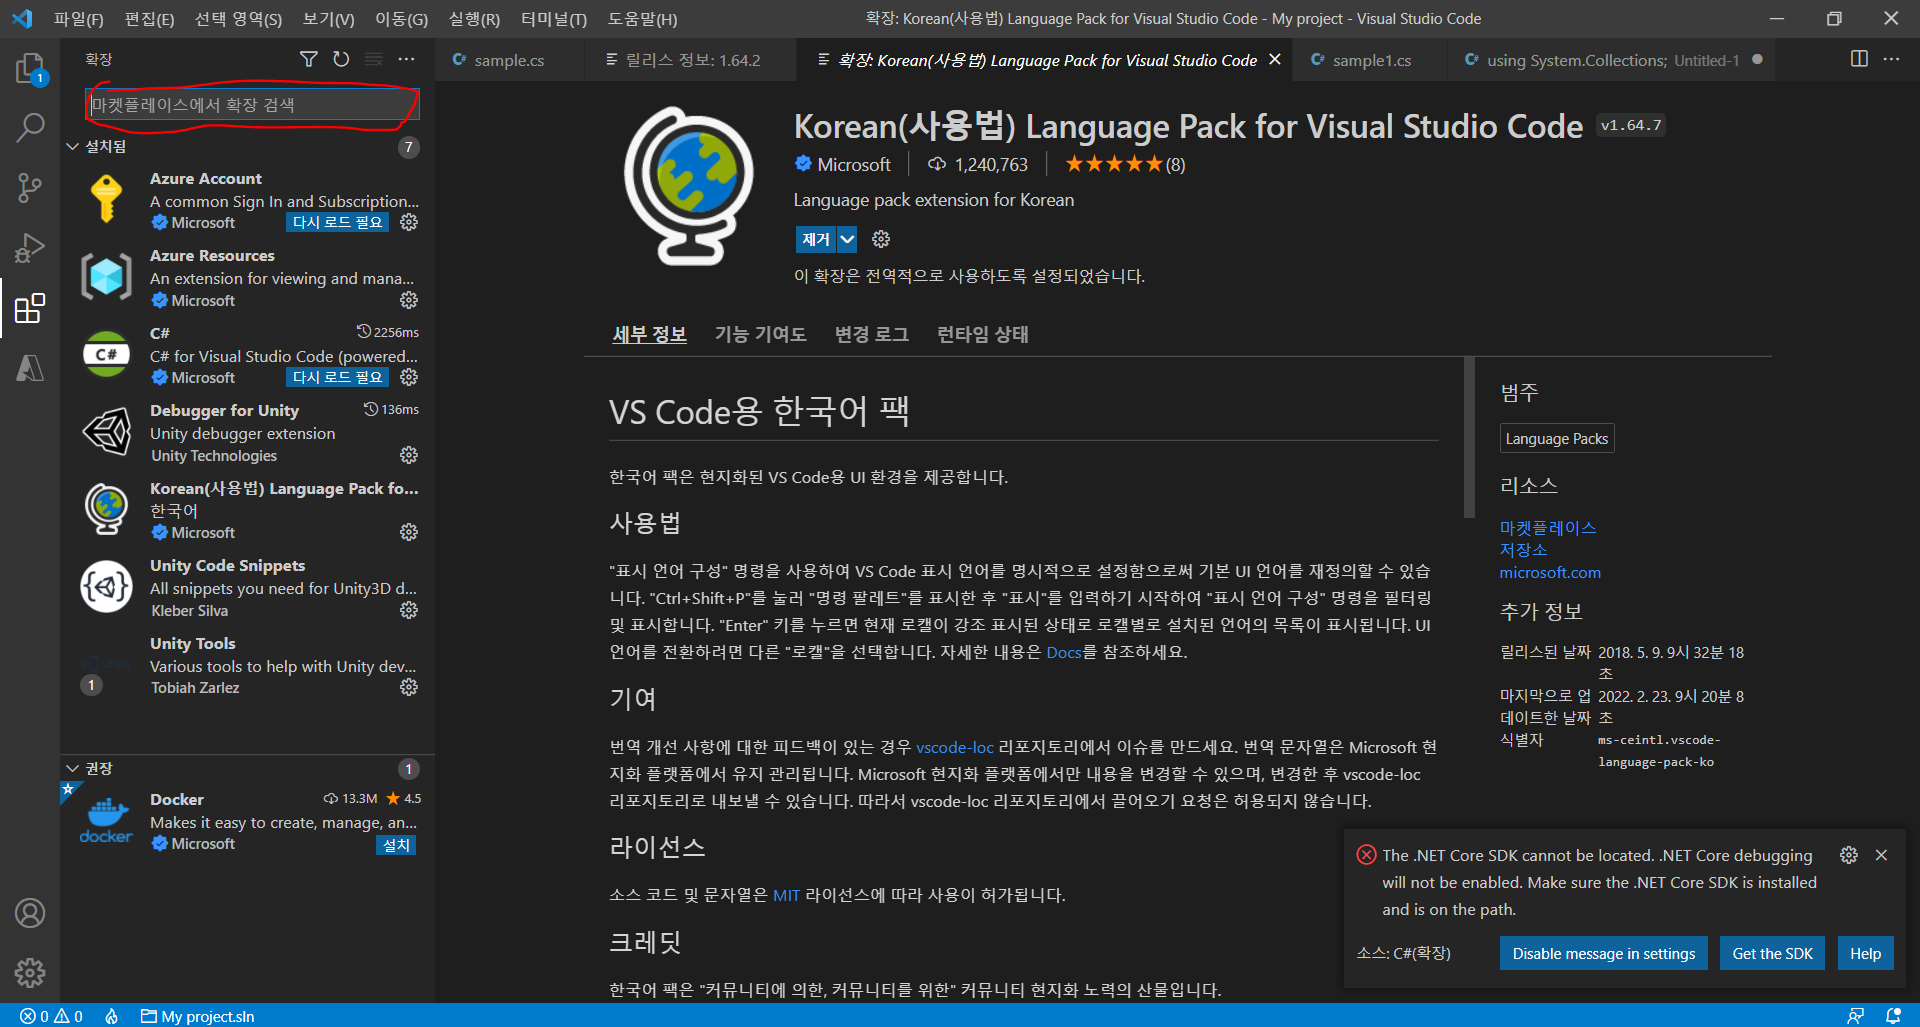Click Disable message in settings button
This screenshot has width=1920, height=1027.
click(1604, 953)
